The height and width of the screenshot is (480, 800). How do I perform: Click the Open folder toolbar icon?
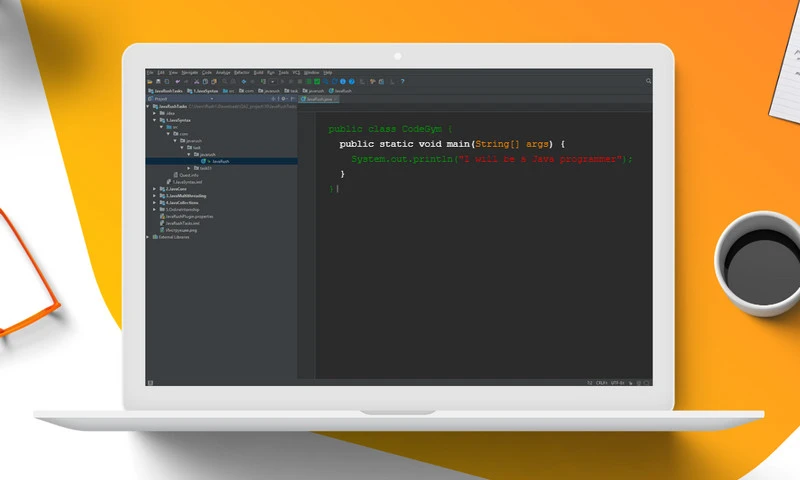[x=150, y=81]
